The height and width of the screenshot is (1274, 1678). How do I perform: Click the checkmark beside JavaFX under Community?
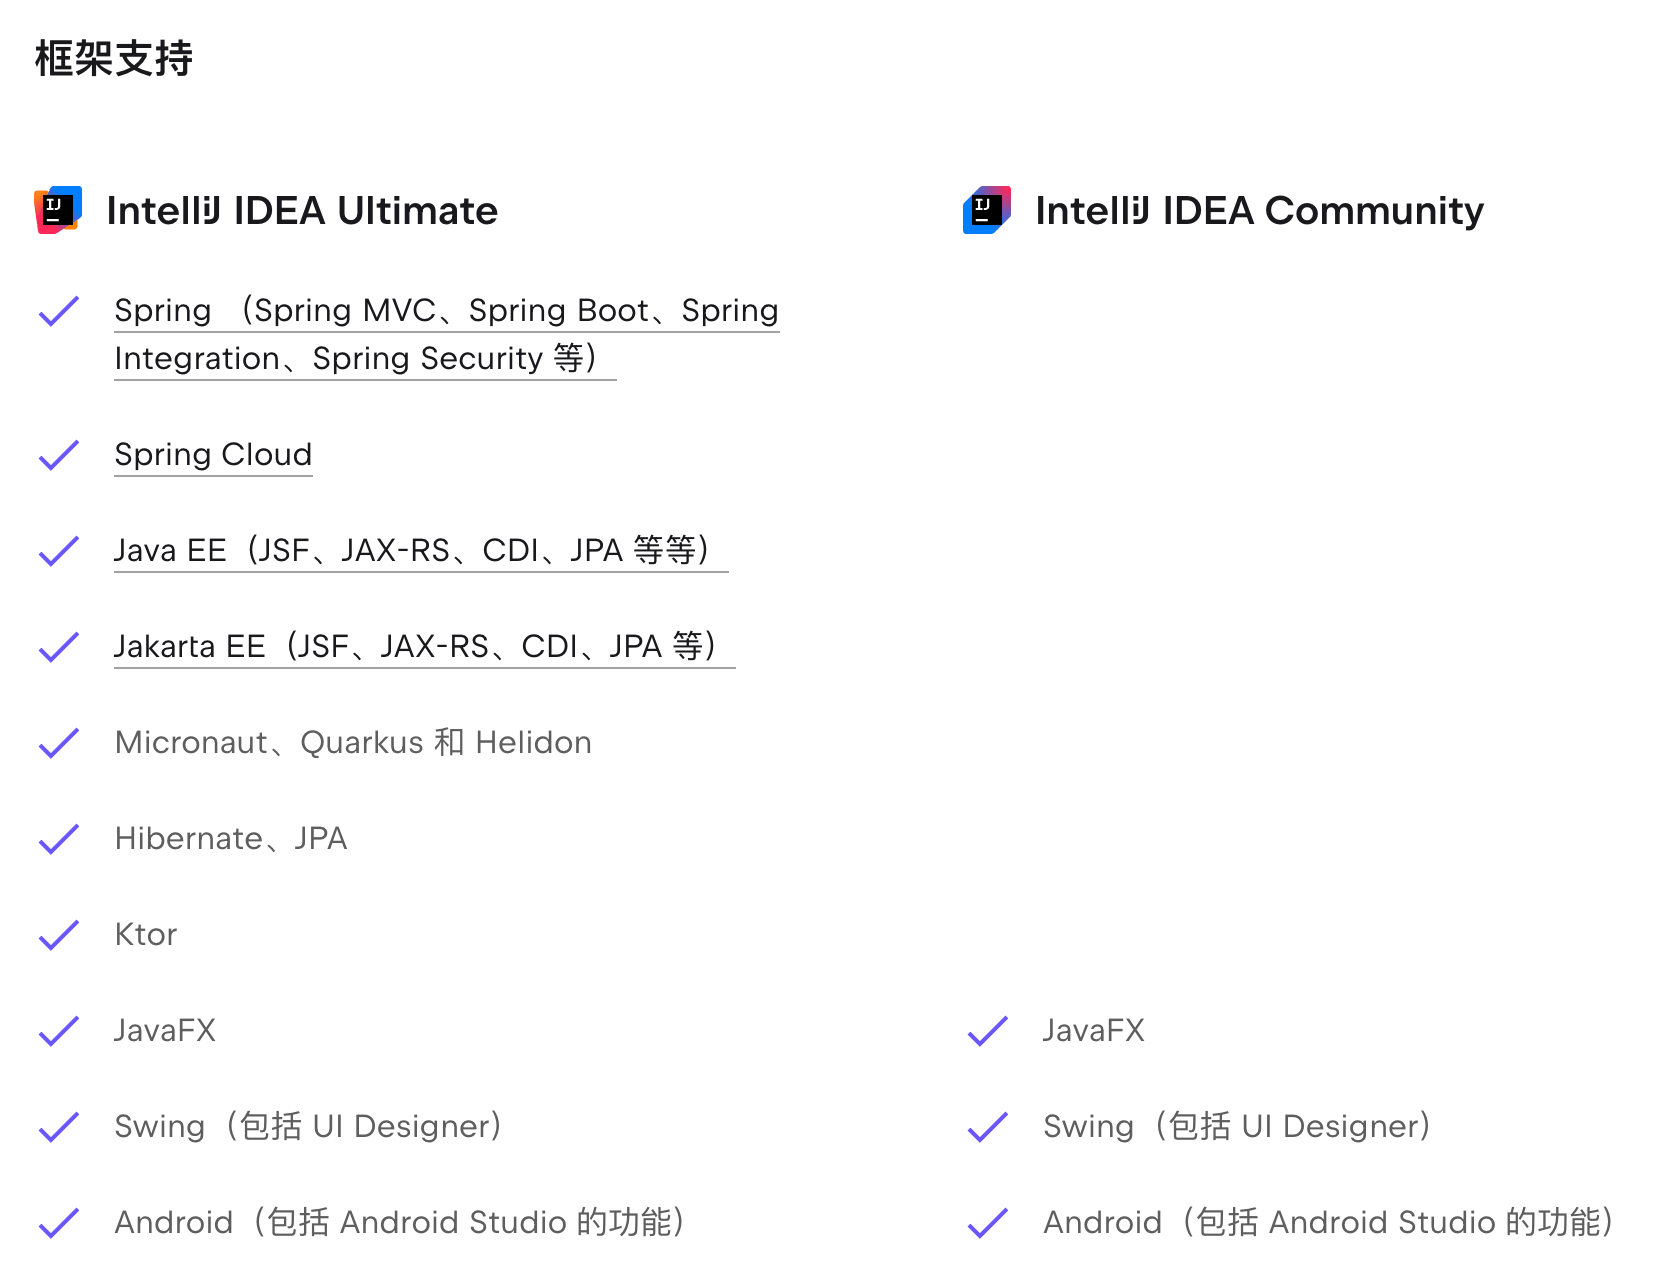(x=988, y=1030)
